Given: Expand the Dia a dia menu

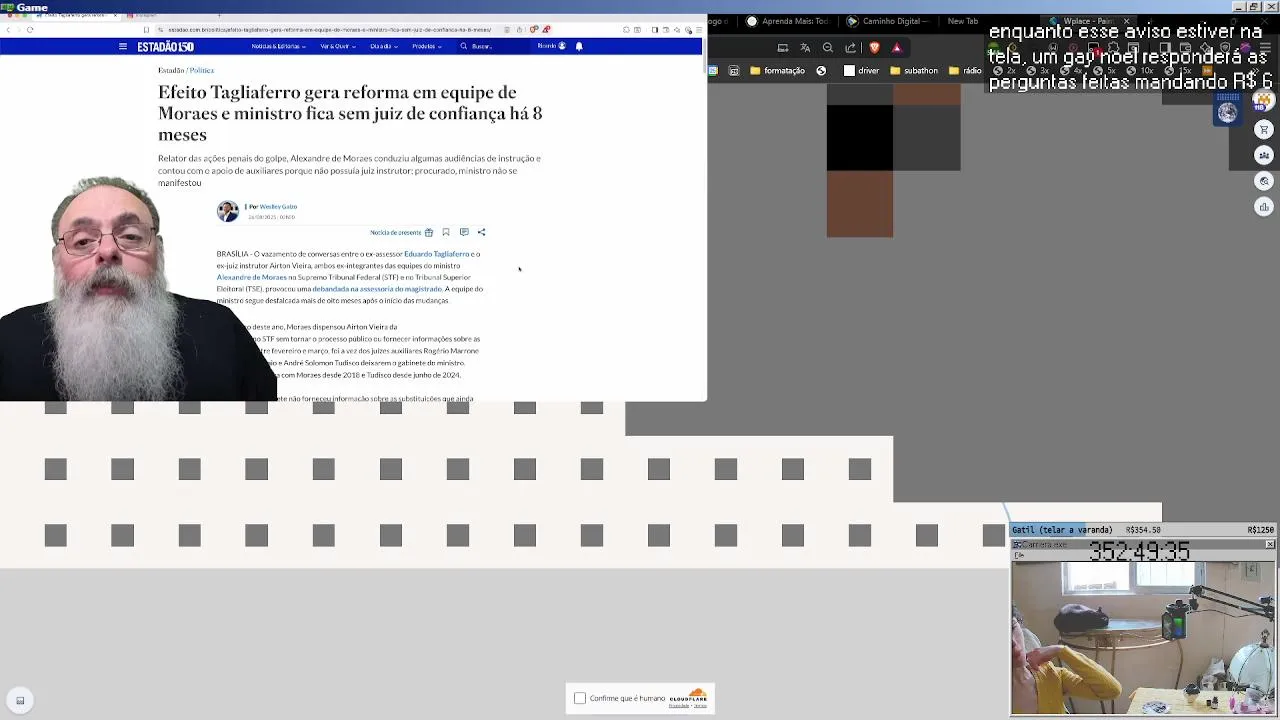Looking at the screenshot, I should pyautogui.click(x=384, y=46).
